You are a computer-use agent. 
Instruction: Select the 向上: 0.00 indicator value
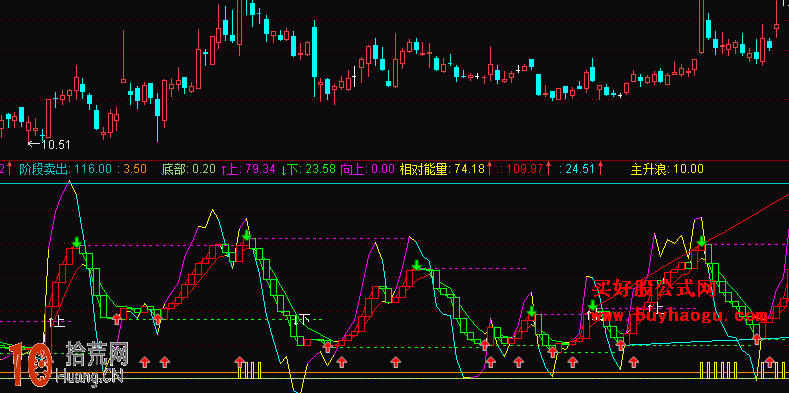(x=367, y=169)
